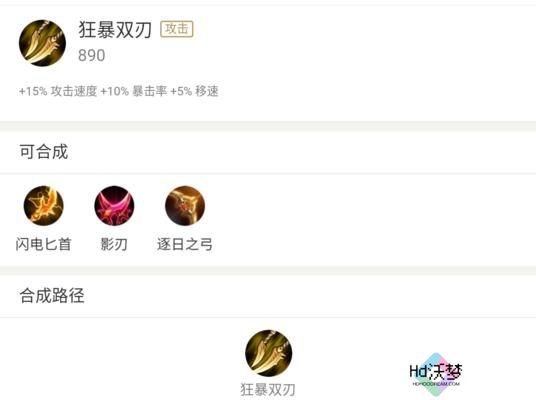
Task: Tap the 890 price value
Action: pos(92,55)
